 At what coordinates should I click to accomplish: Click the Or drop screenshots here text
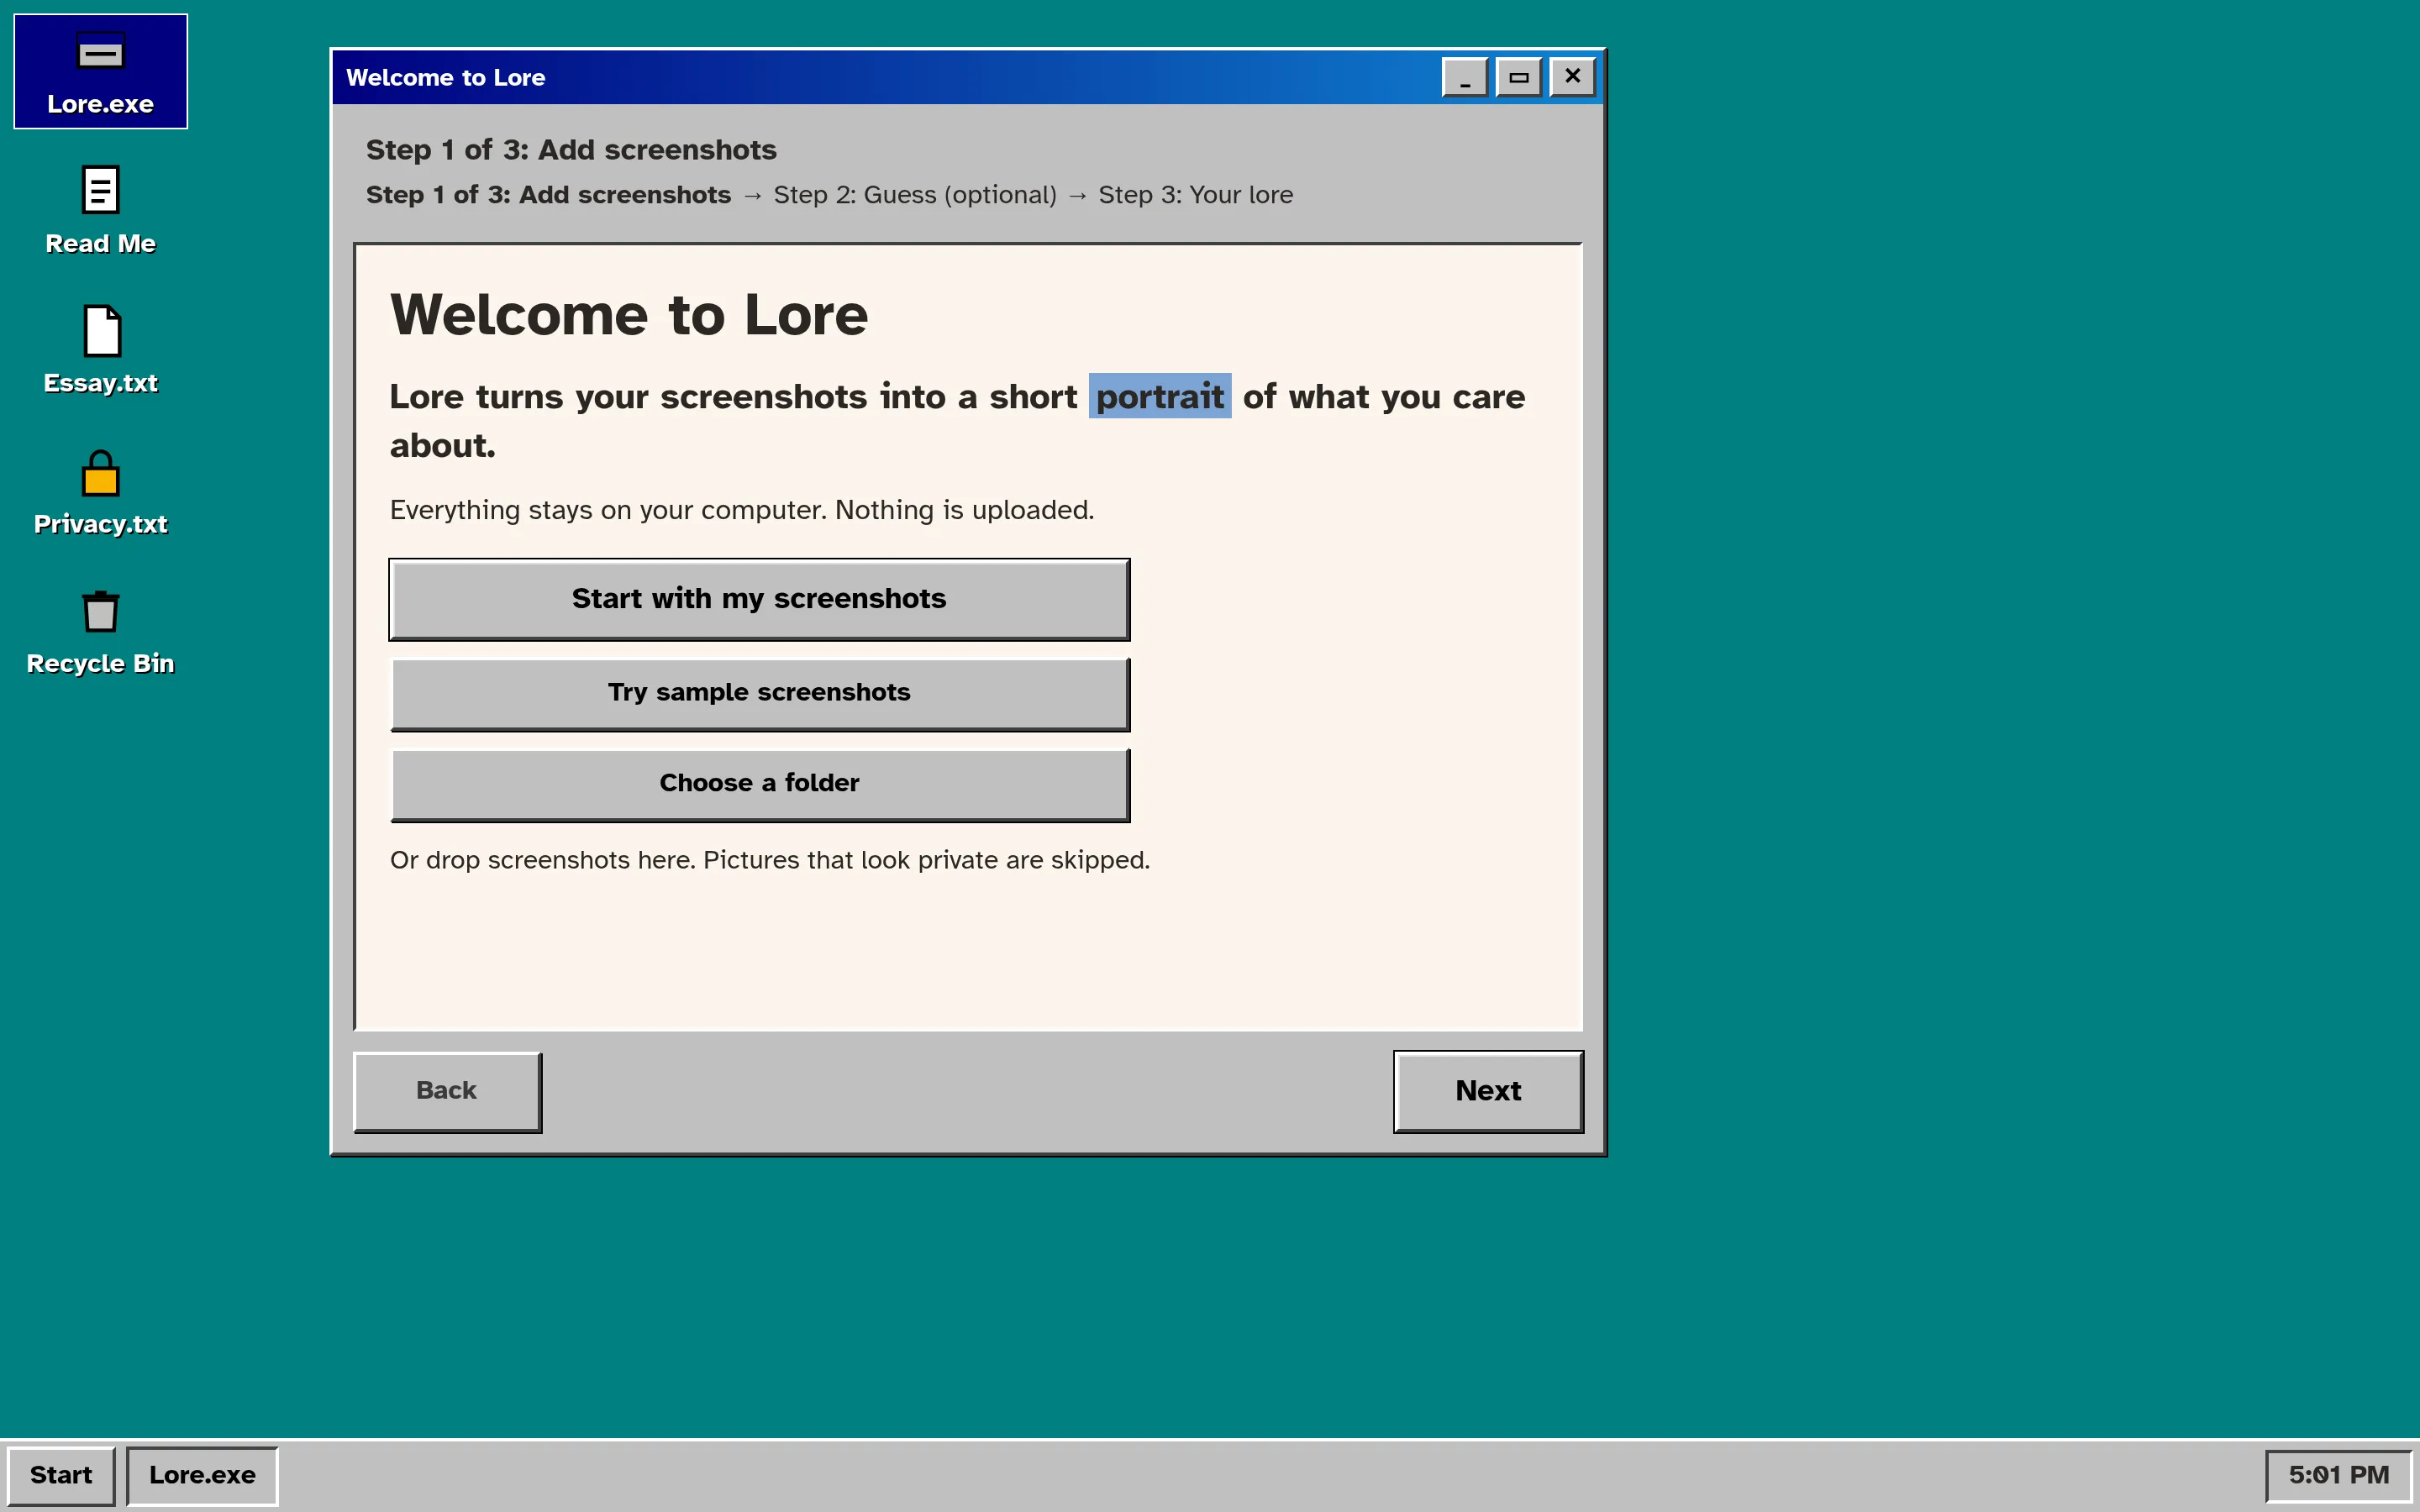pyautogui.click(x=770, y=860)
